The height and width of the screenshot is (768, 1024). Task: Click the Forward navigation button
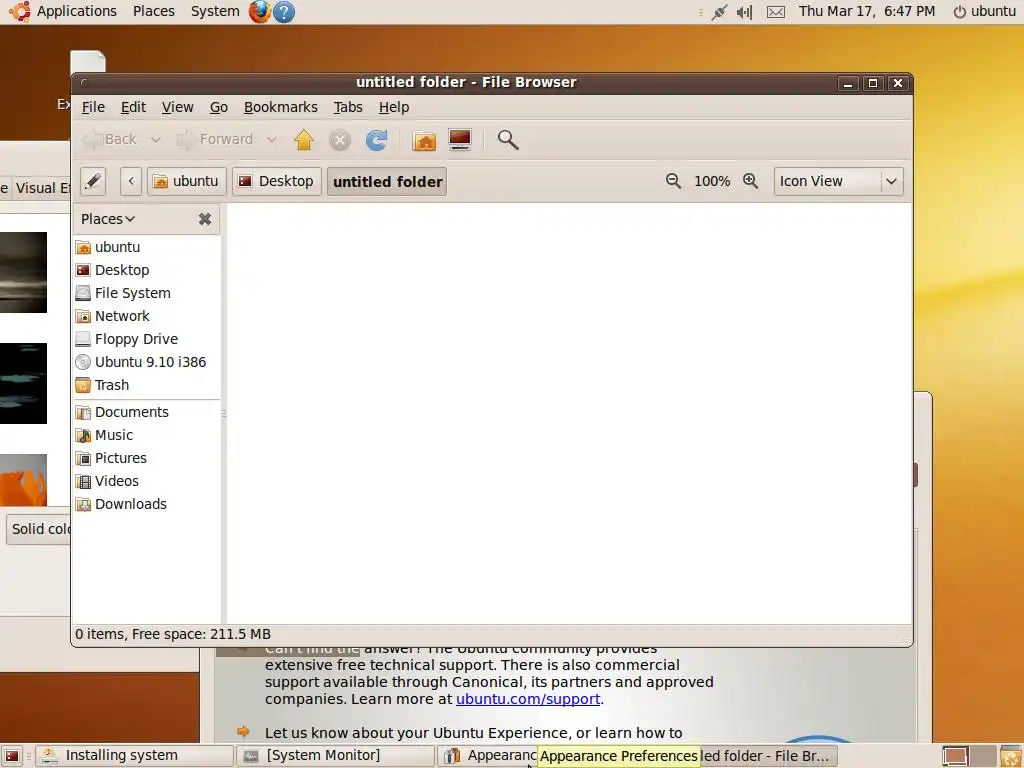pyautogui.click(x=216, y=140)
